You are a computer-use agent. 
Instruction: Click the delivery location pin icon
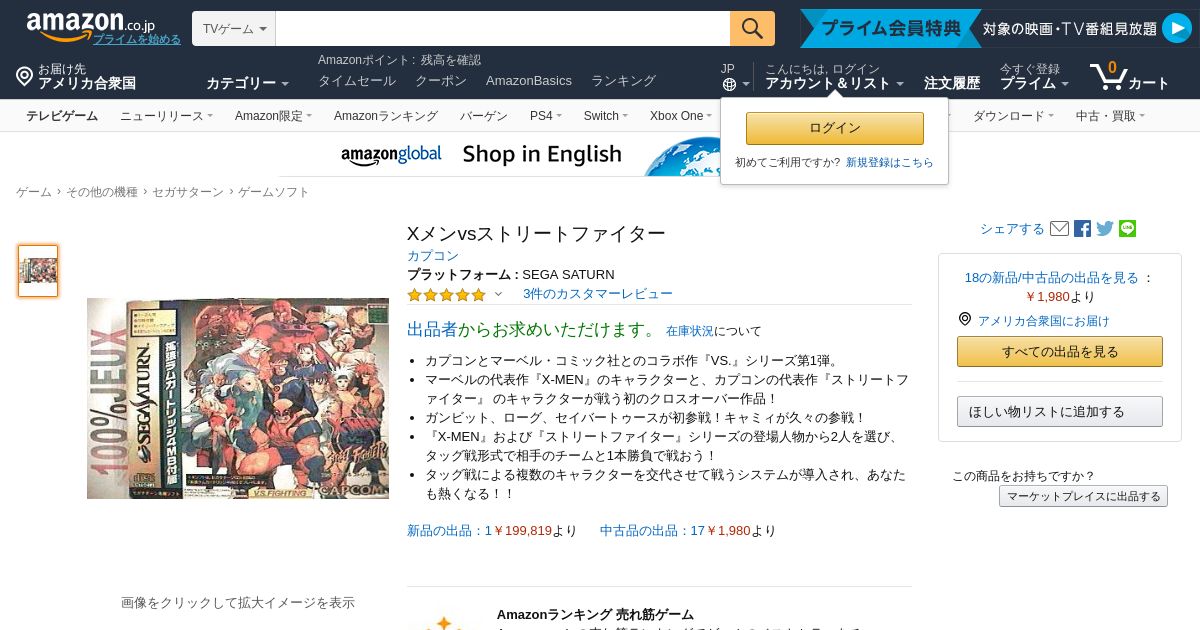24,76
